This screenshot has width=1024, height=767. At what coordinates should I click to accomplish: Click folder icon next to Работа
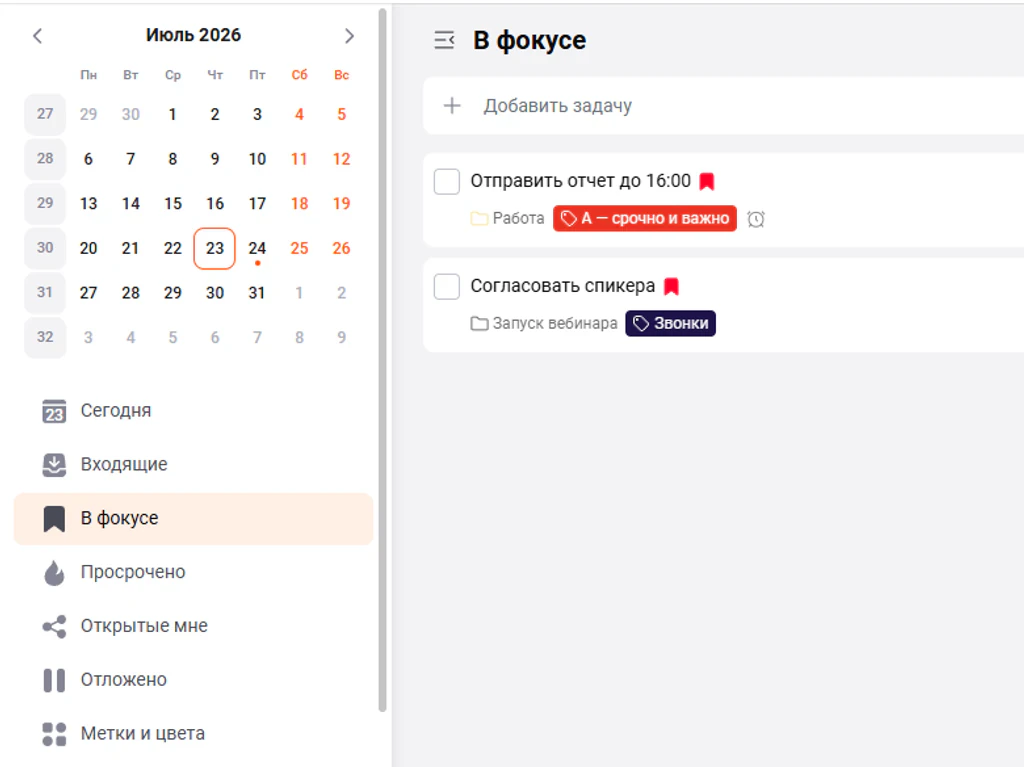[x=479, y=219]
